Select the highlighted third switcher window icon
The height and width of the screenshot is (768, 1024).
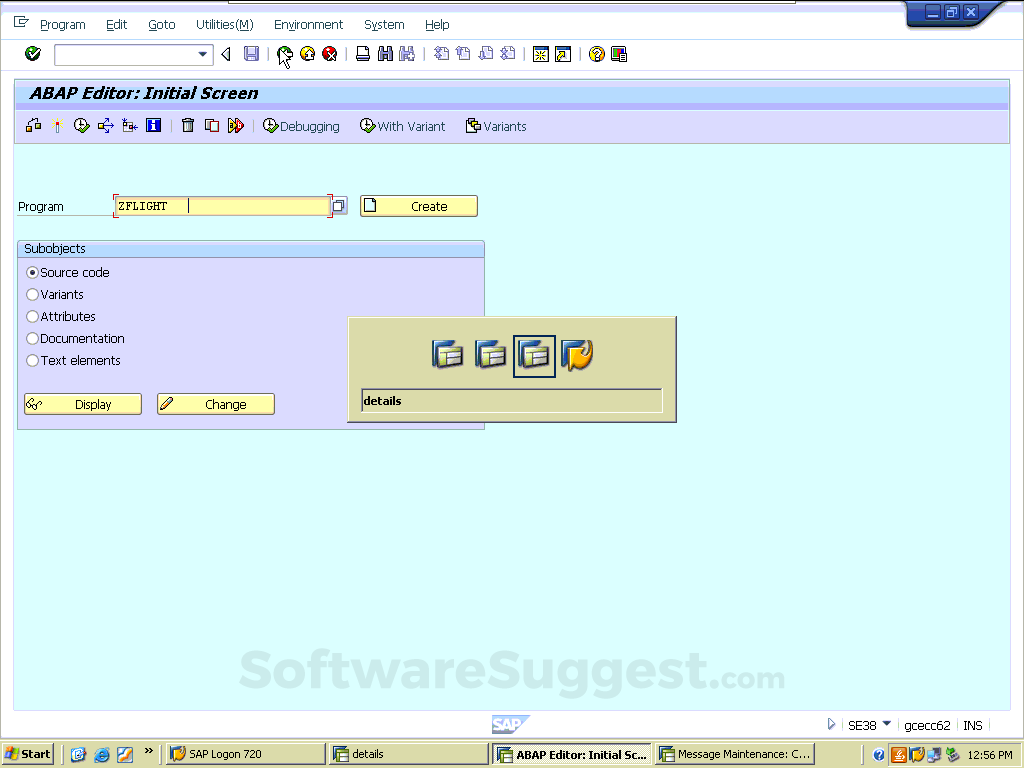click(x=534, y=356)
